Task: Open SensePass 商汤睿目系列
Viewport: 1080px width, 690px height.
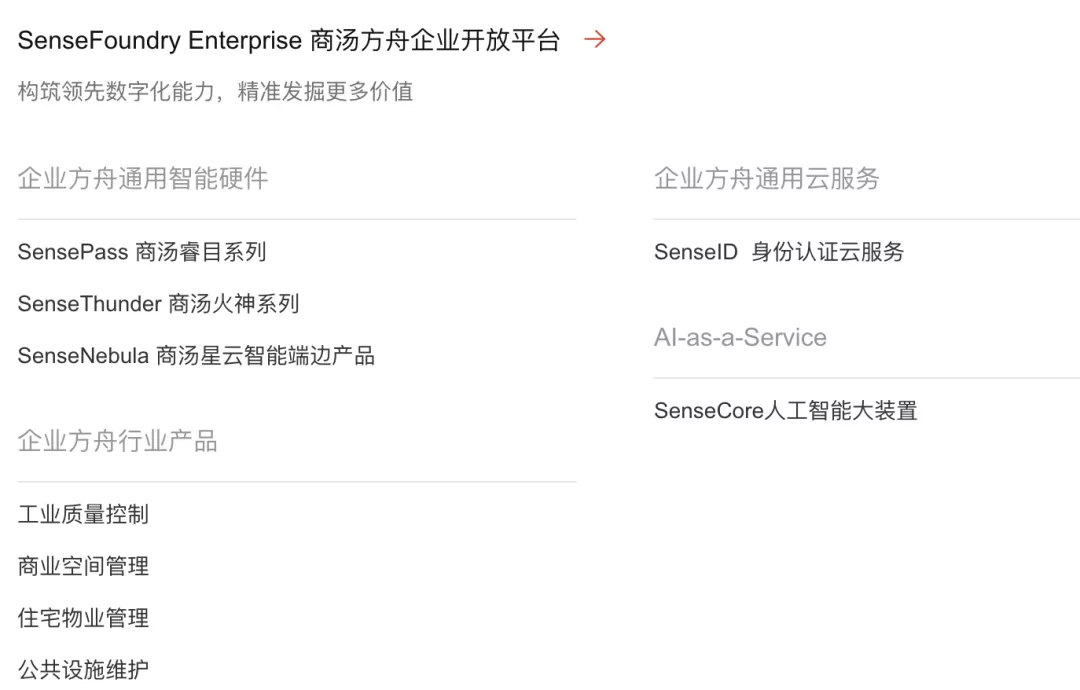Action: coord(142,252)
